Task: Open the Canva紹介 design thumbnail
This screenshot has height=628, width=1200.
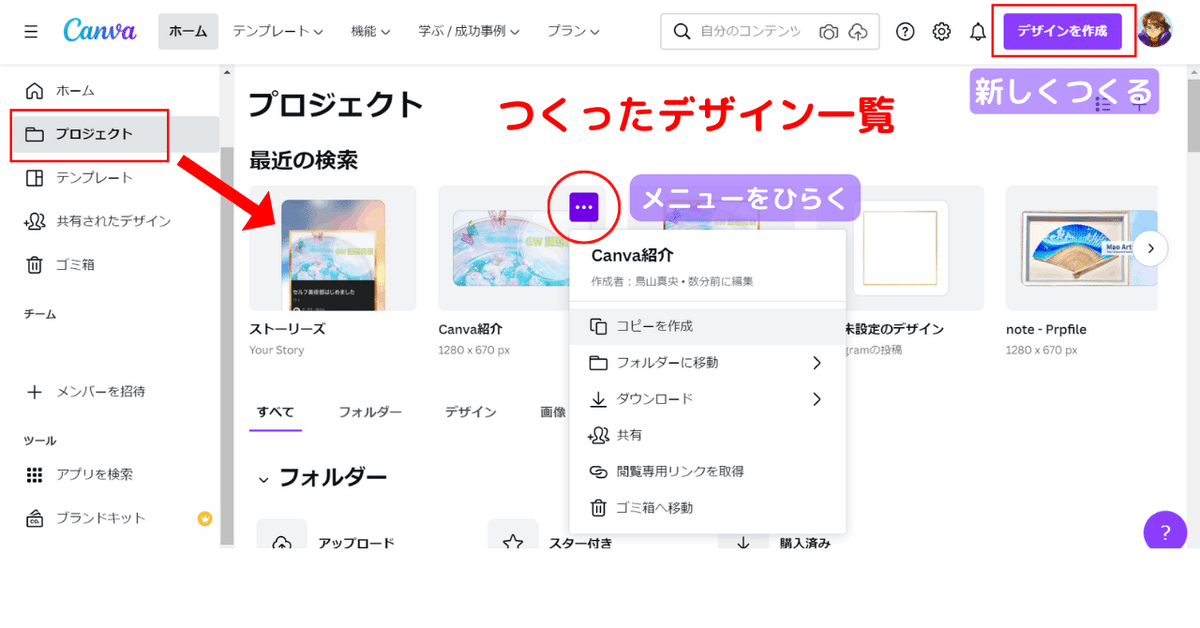Action: pos(505,248)
